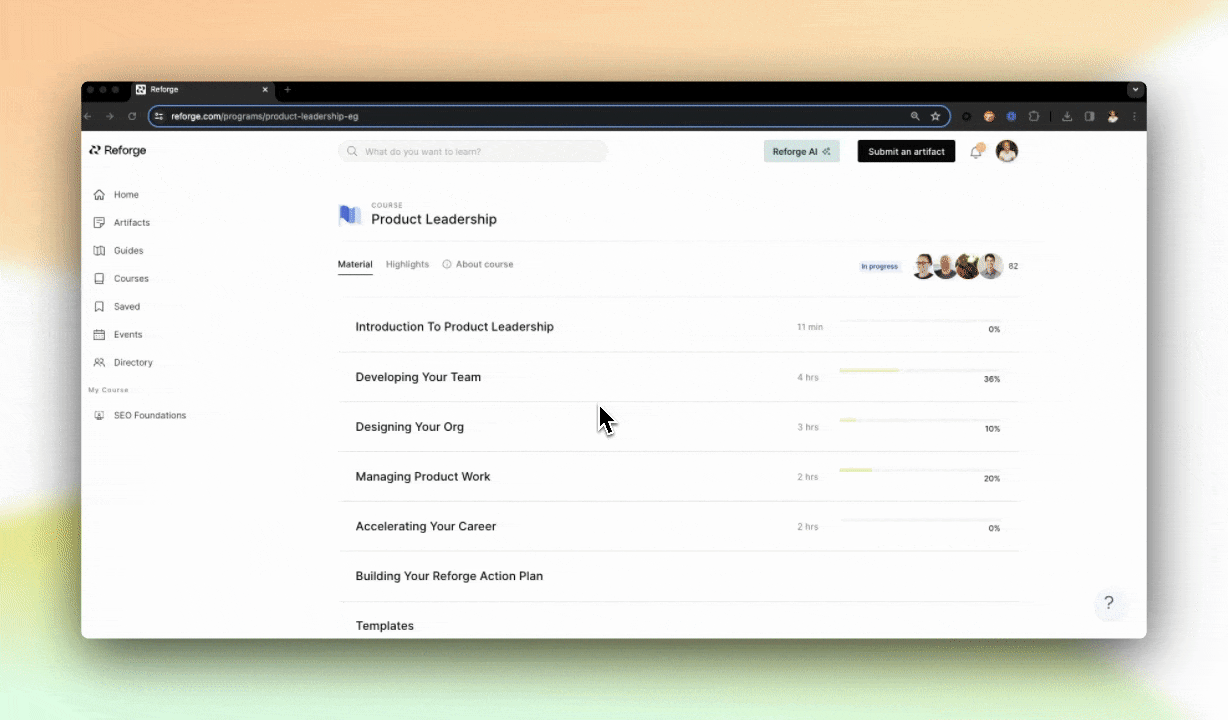Click the Designing Your Org progress bar
The width and height of the screenshot is (1228, 720).
(920, 420)
